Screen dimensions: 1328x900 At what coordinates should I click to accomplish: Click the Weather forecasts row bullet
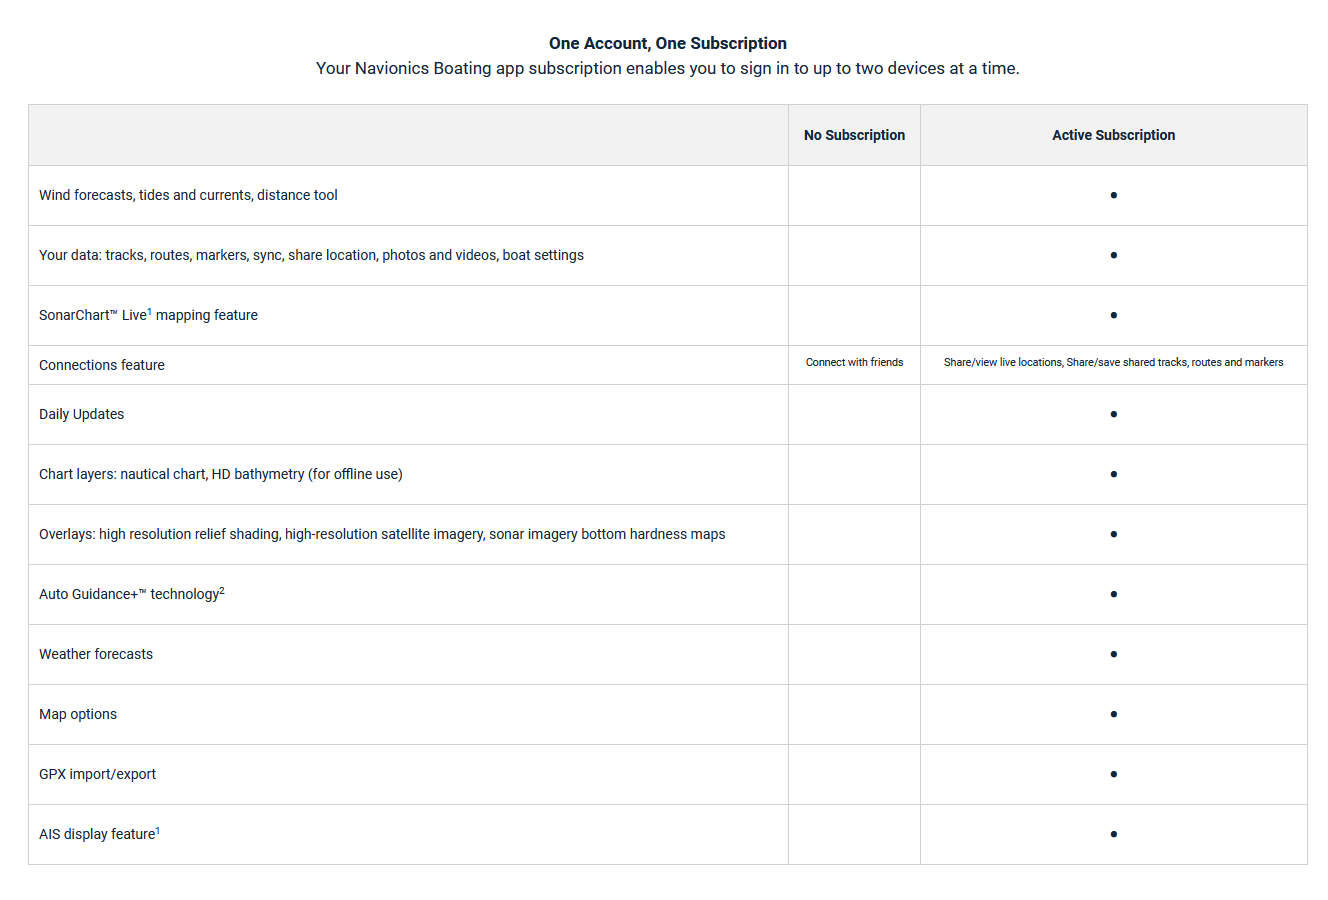(1113, 654)
